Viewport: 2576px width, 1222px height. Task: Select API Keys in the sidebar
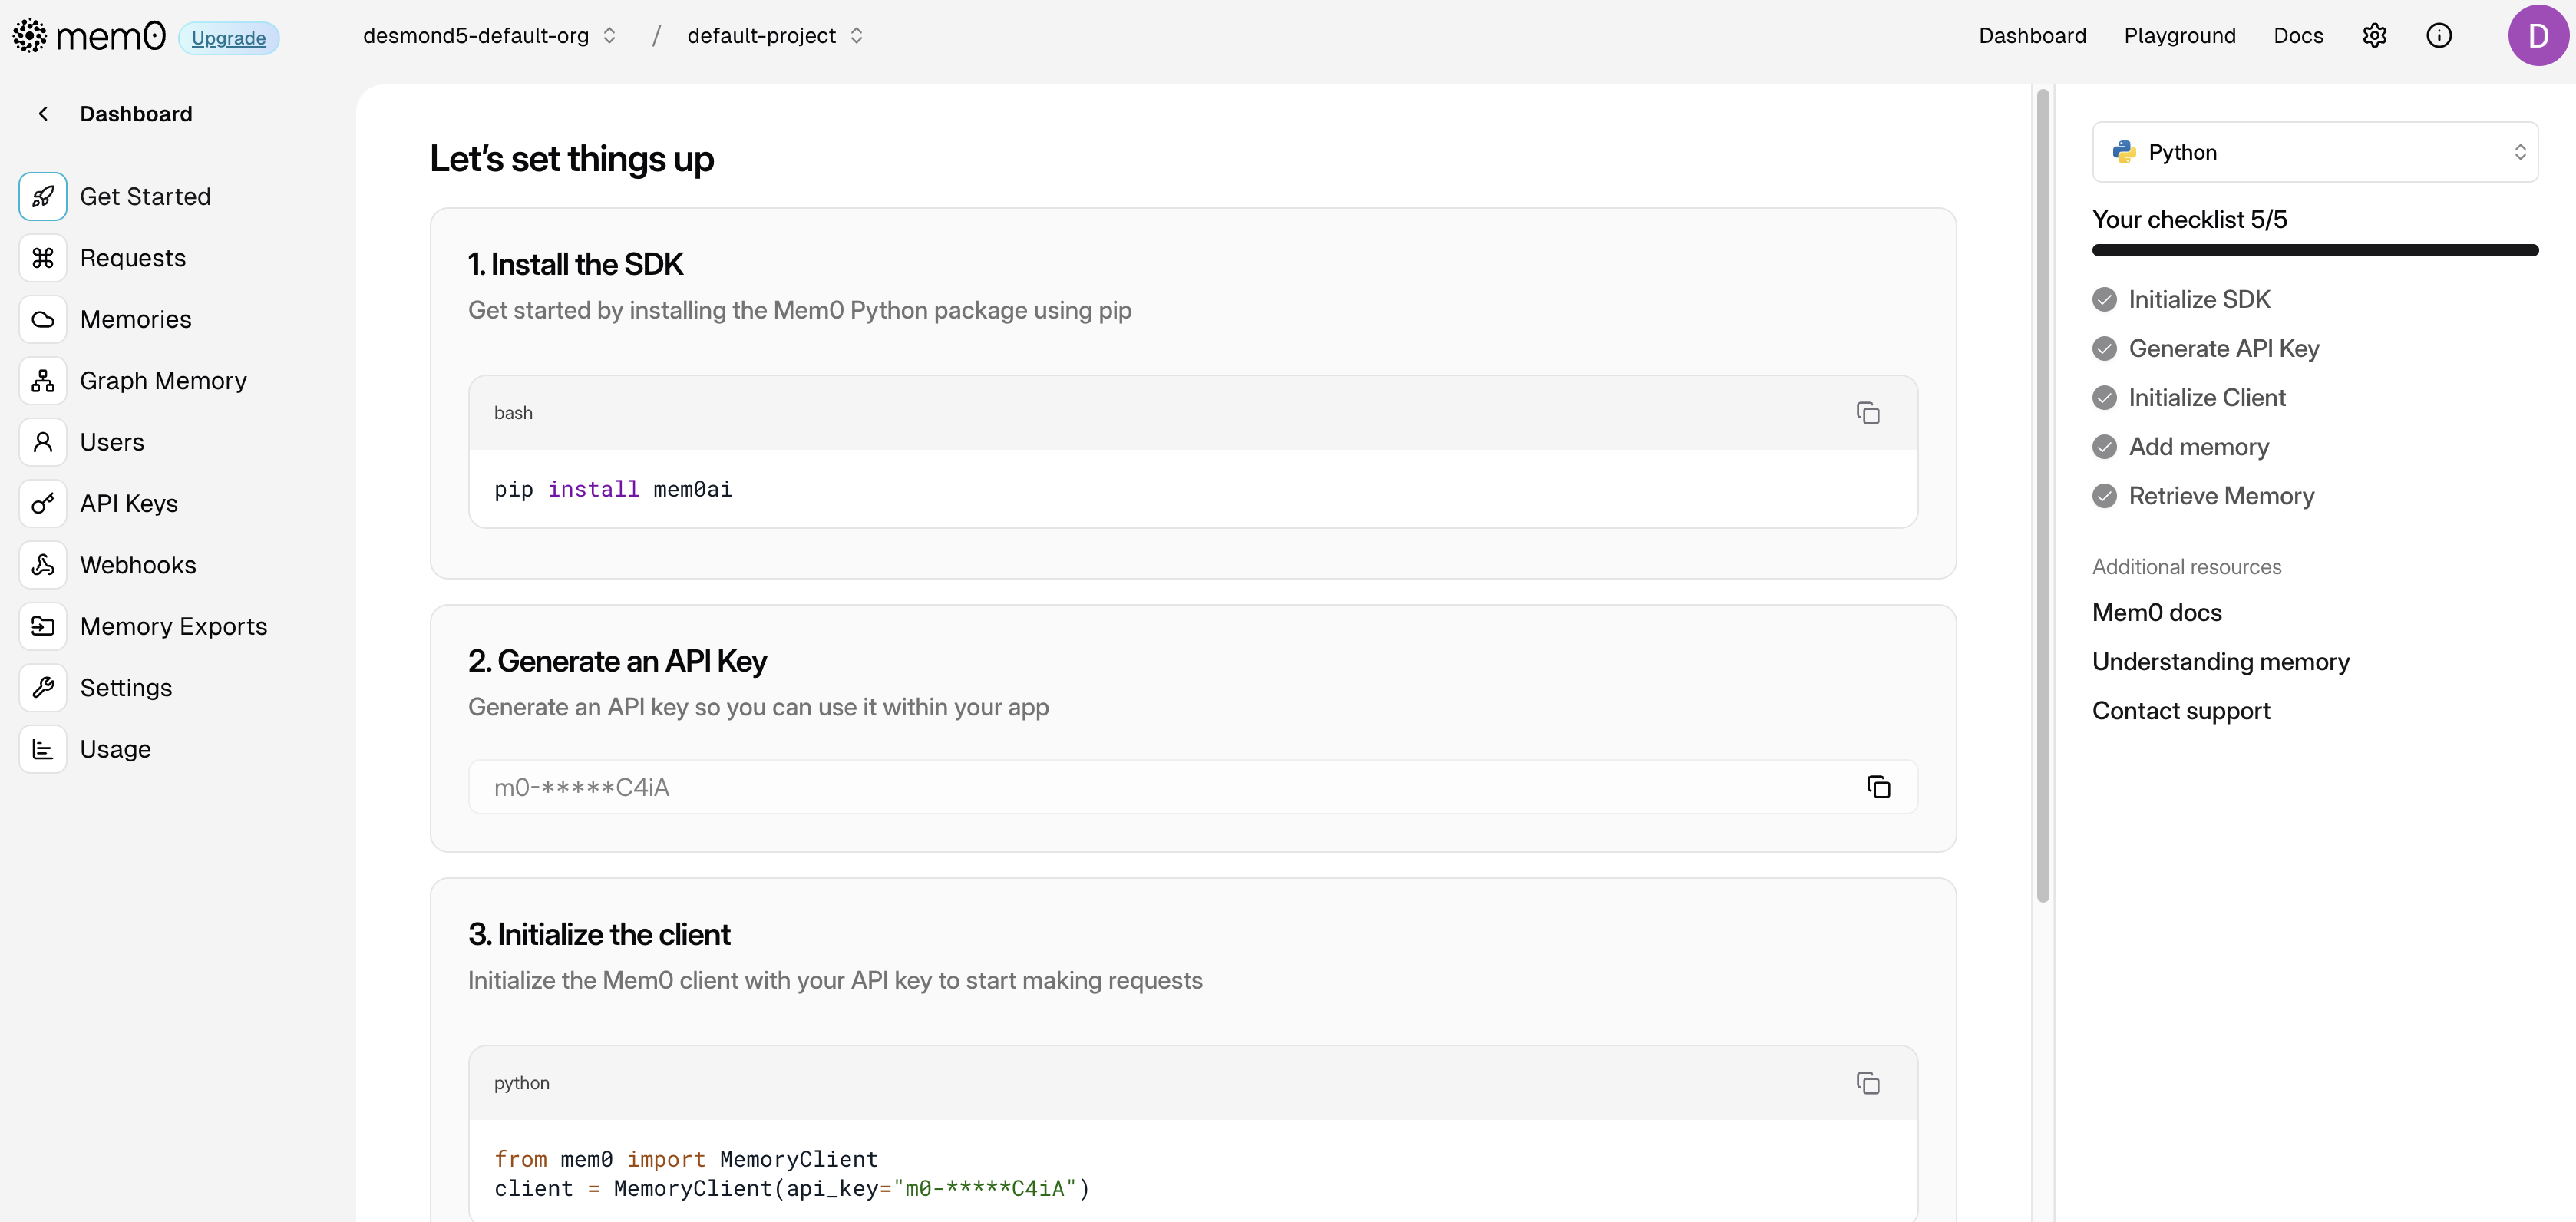coord(129,503)
